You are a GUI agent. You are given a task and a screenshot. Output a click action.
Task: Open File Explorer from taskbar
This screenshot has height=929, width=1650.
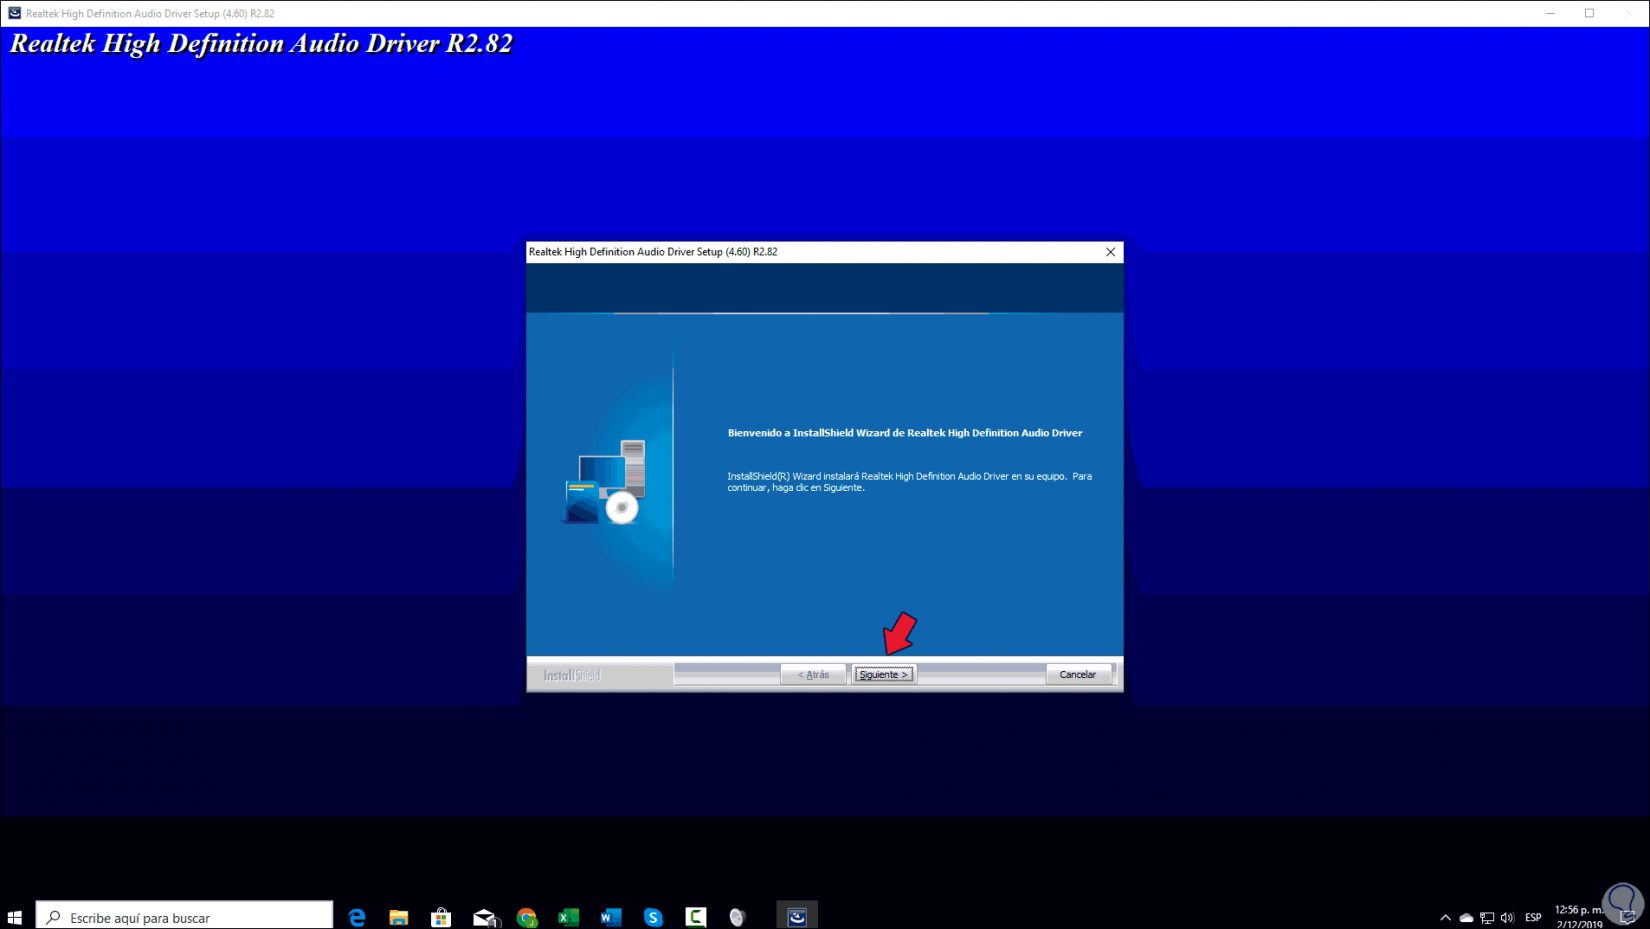pos(399,917)
